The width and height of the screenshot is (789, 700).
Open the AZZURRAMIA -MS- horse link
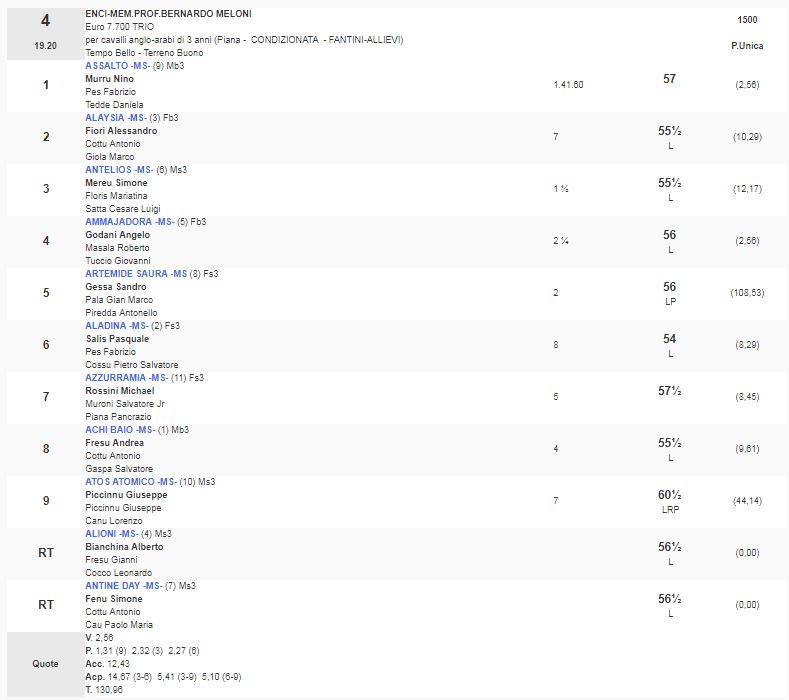point(126,378)
